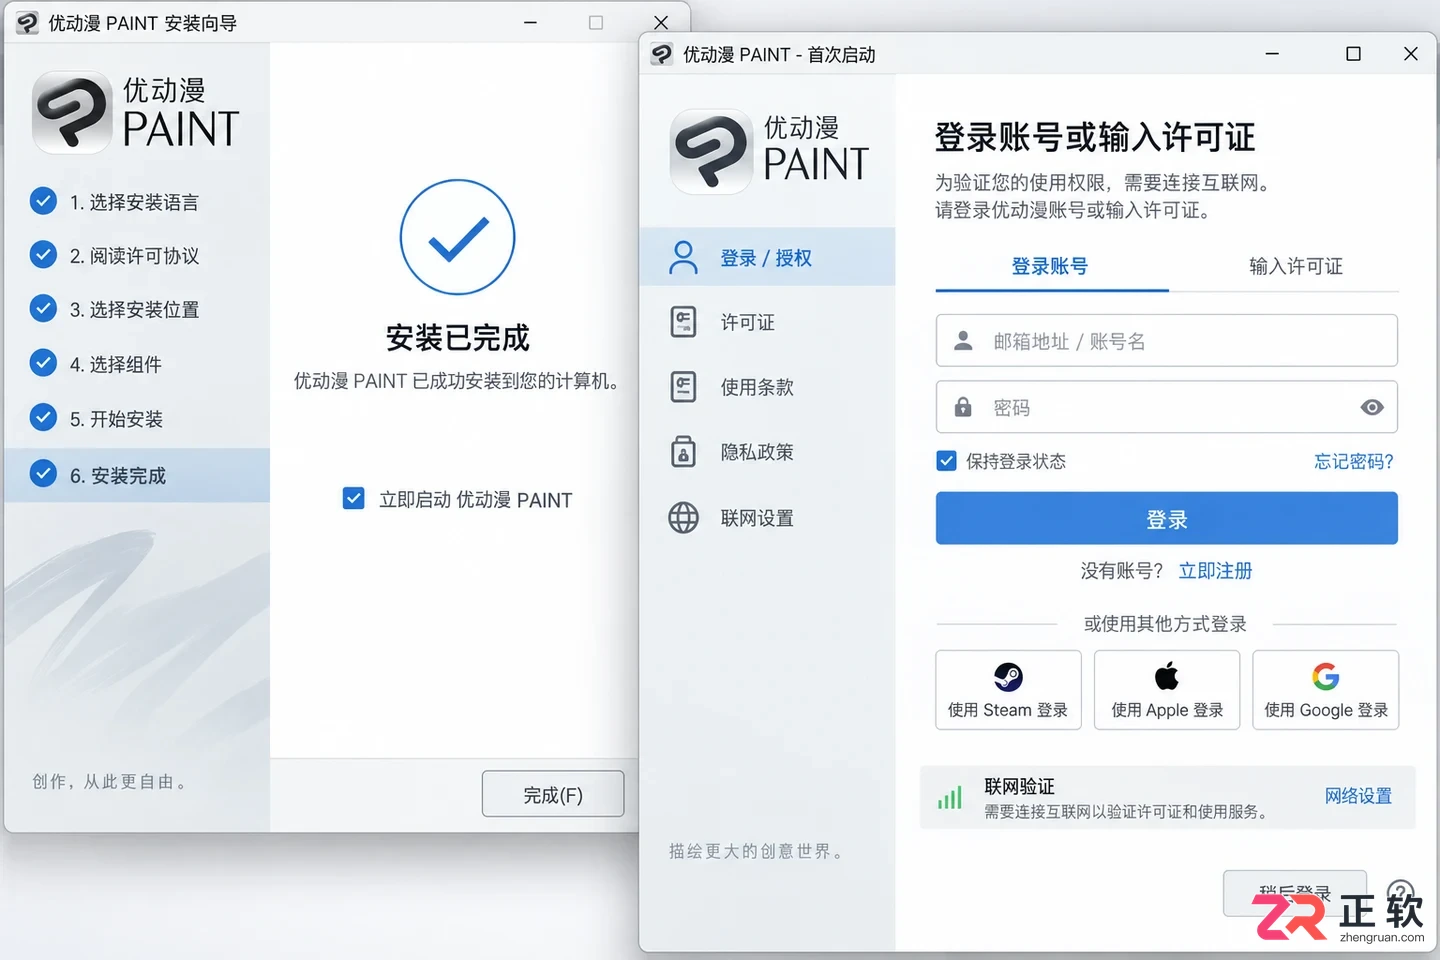
Task: Click the check icon for step 4 选择组件
Action: pyautogui.click(x=43, y=362)
